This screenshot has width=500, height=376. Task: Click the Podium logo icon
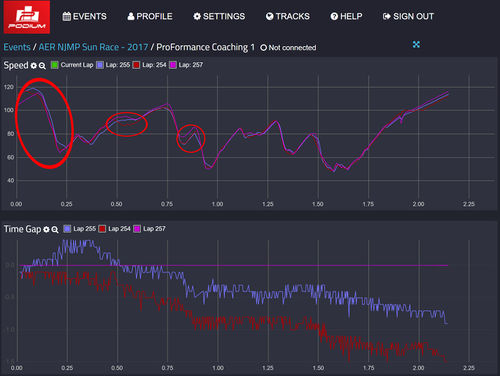click(27, 17)
